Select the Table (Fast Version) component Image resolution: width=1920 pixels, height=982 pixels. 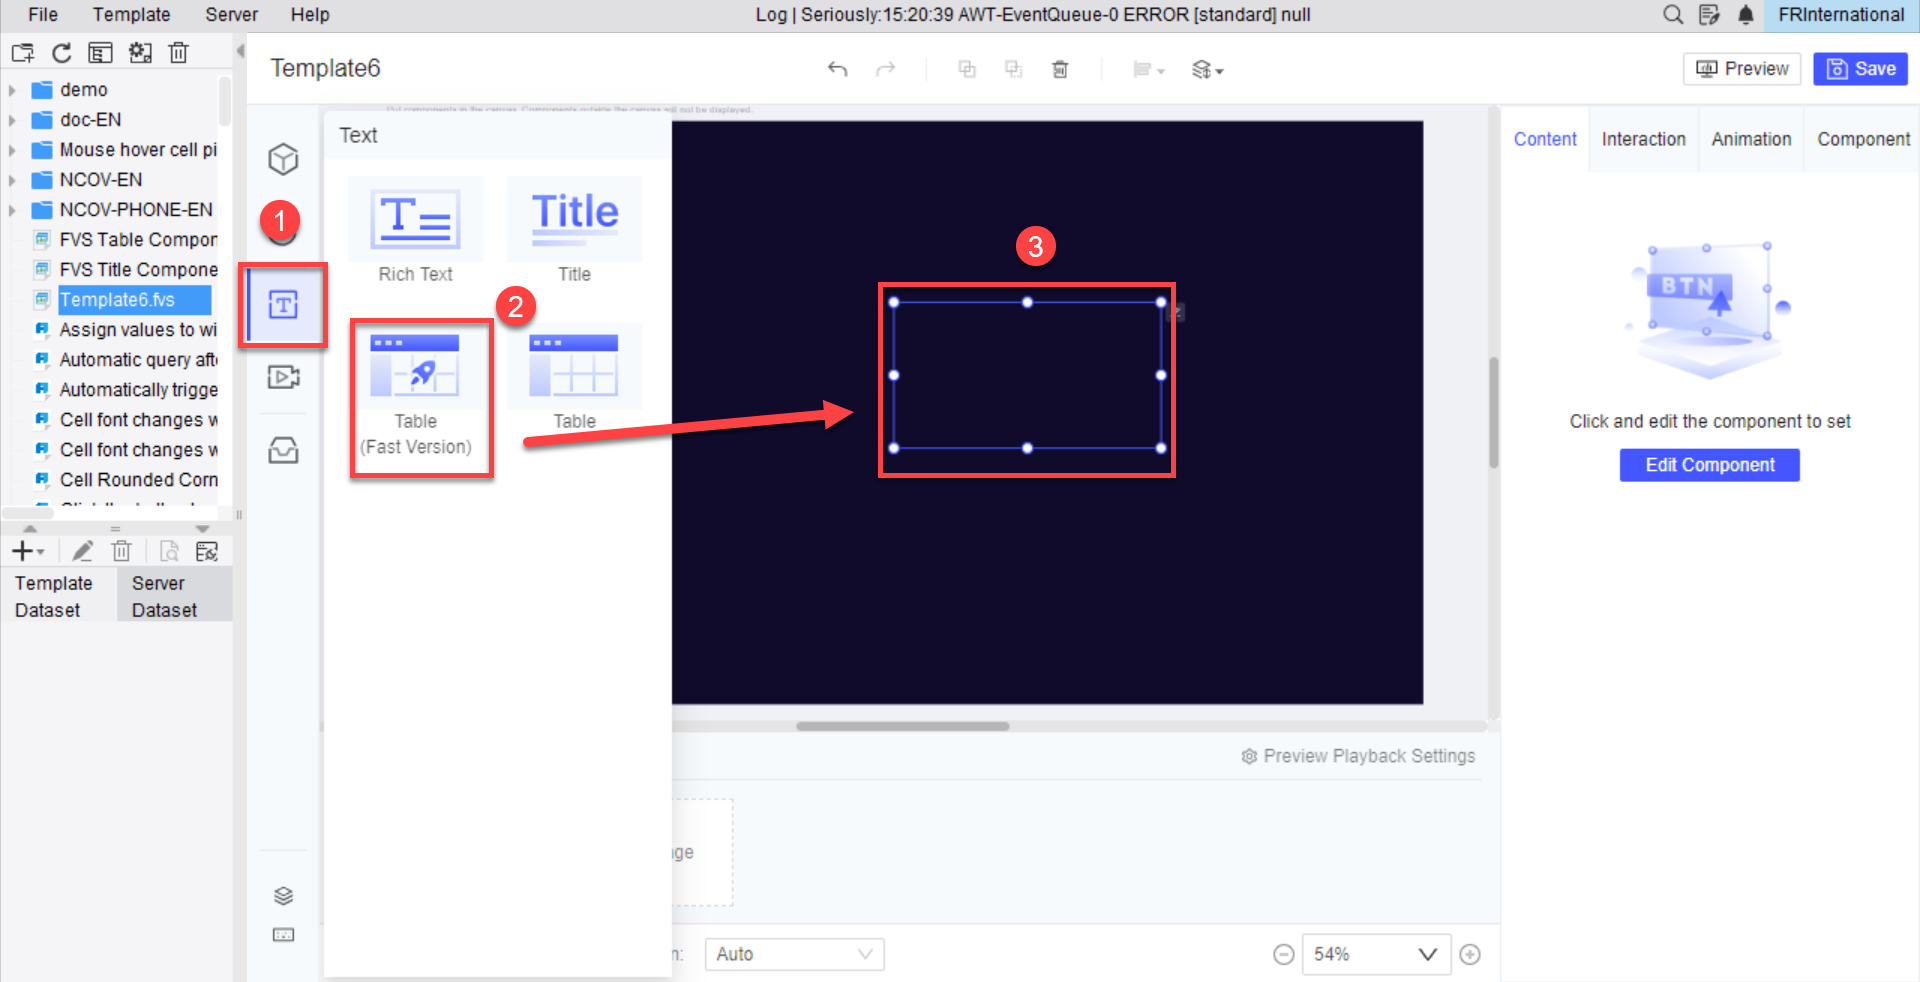(416, 396)
